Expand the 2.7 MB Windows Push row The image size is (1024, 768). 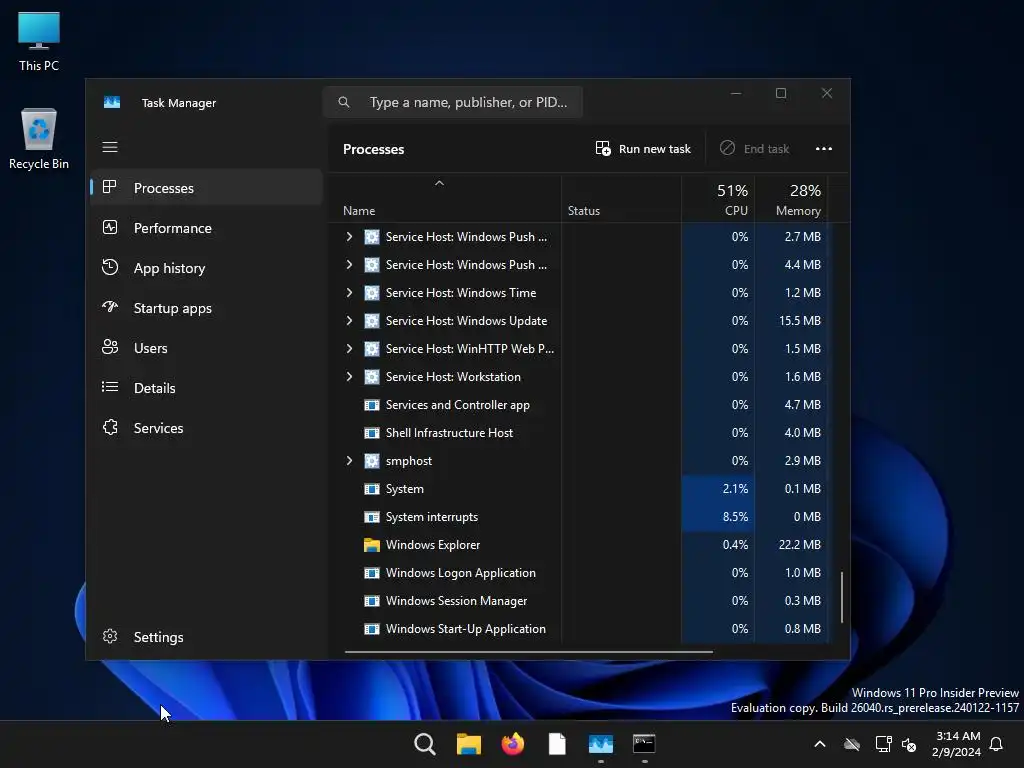point(349,236)
